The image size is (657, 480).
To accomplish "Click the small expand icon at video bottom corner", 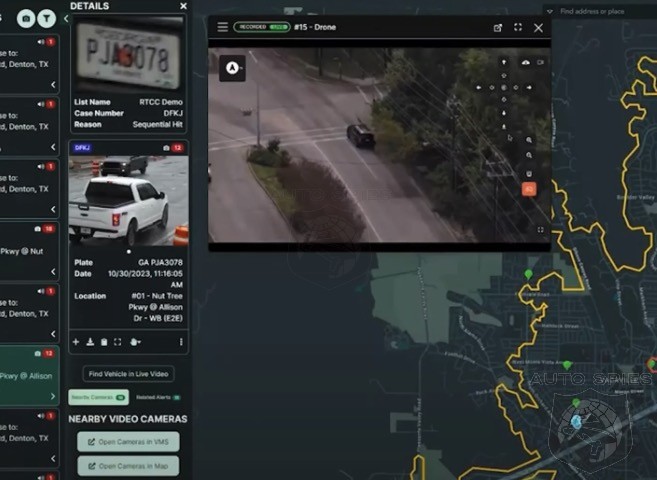I will 541,230.
